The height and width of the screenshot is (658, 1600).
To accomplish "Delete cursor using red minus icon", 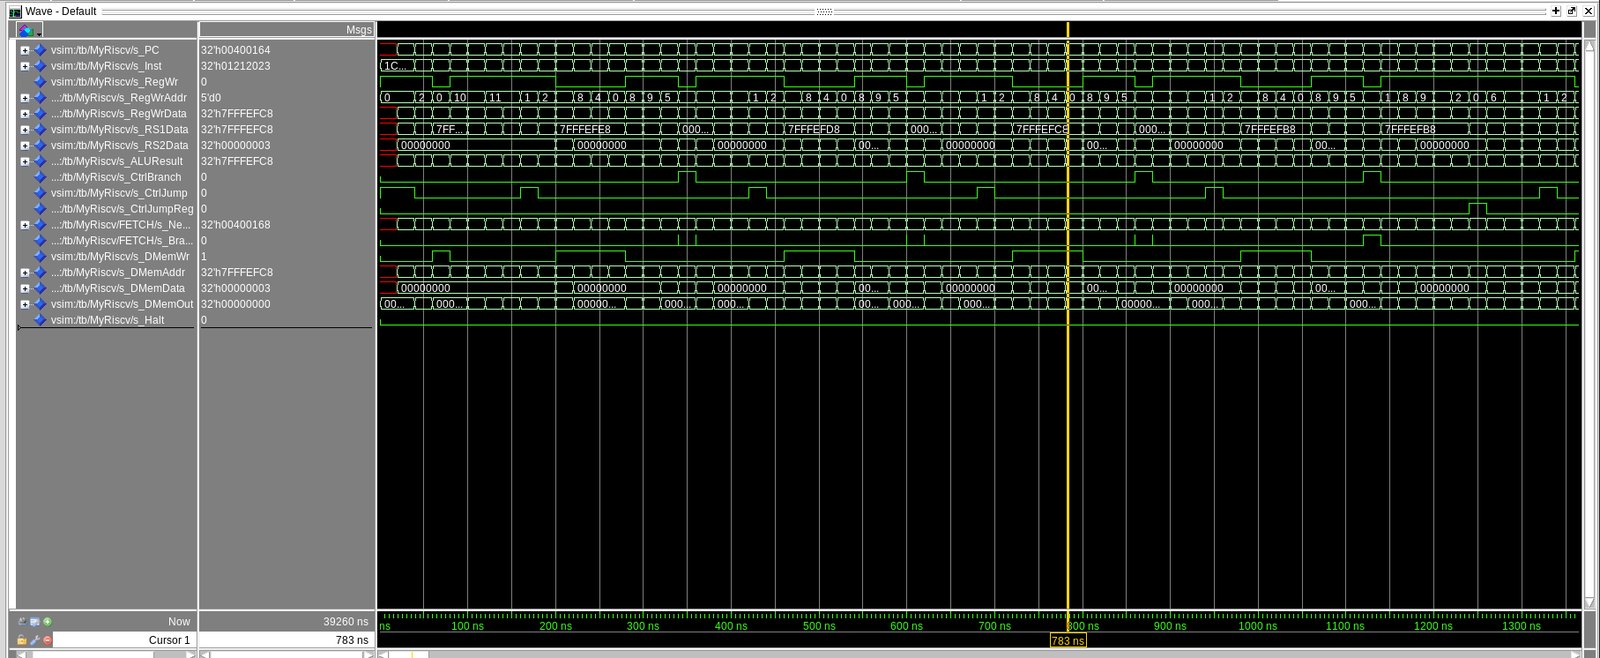I will click(47, 640).
